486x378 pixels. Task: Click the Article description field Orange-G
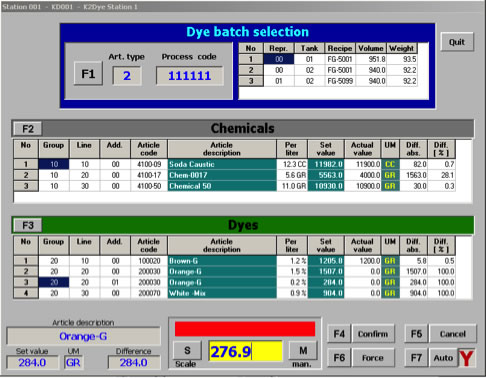pos(83,336)
